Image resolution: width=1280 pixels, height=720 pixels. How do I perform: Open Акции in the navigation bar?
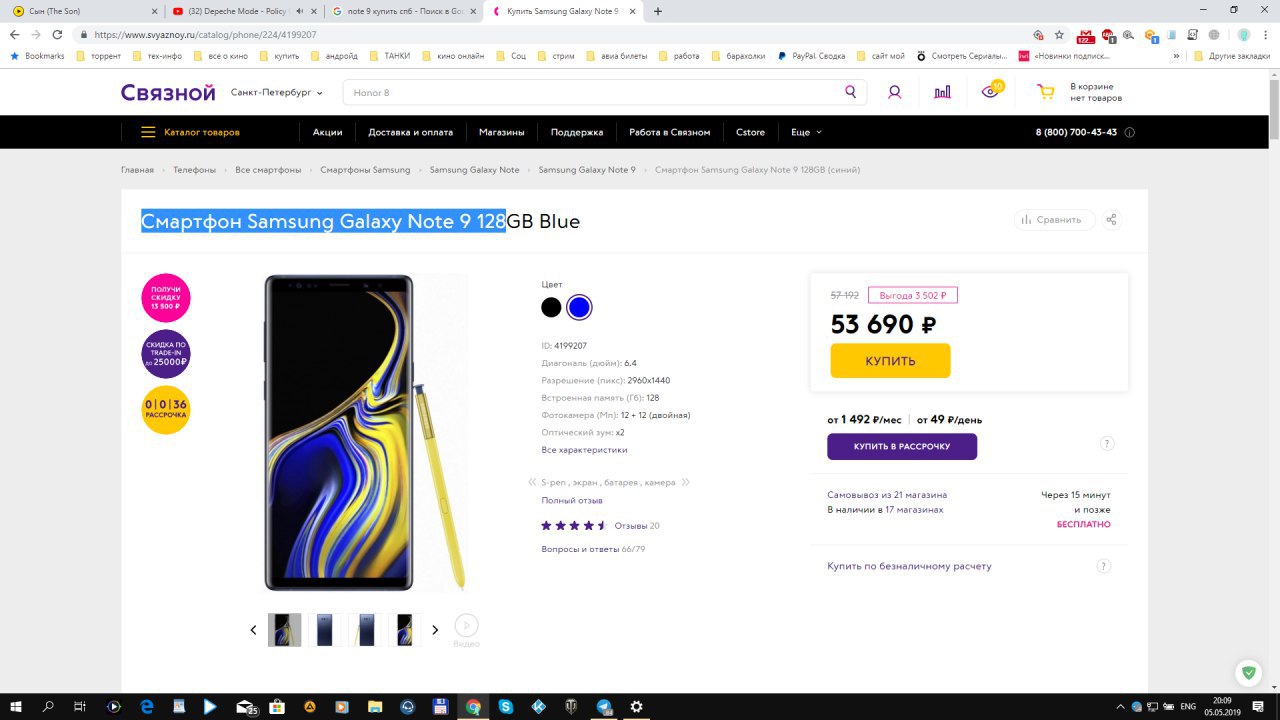pos(327,132)
